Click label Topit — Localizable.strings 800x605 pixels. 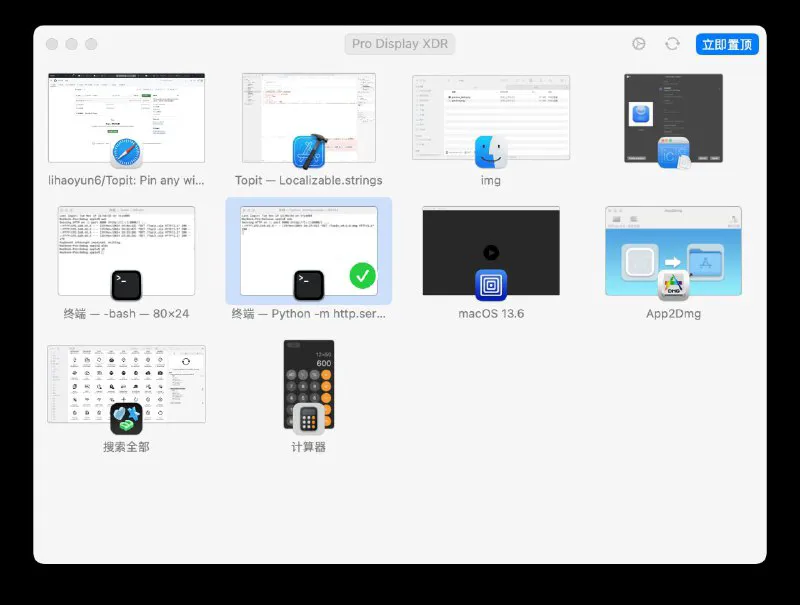[309, 181]
